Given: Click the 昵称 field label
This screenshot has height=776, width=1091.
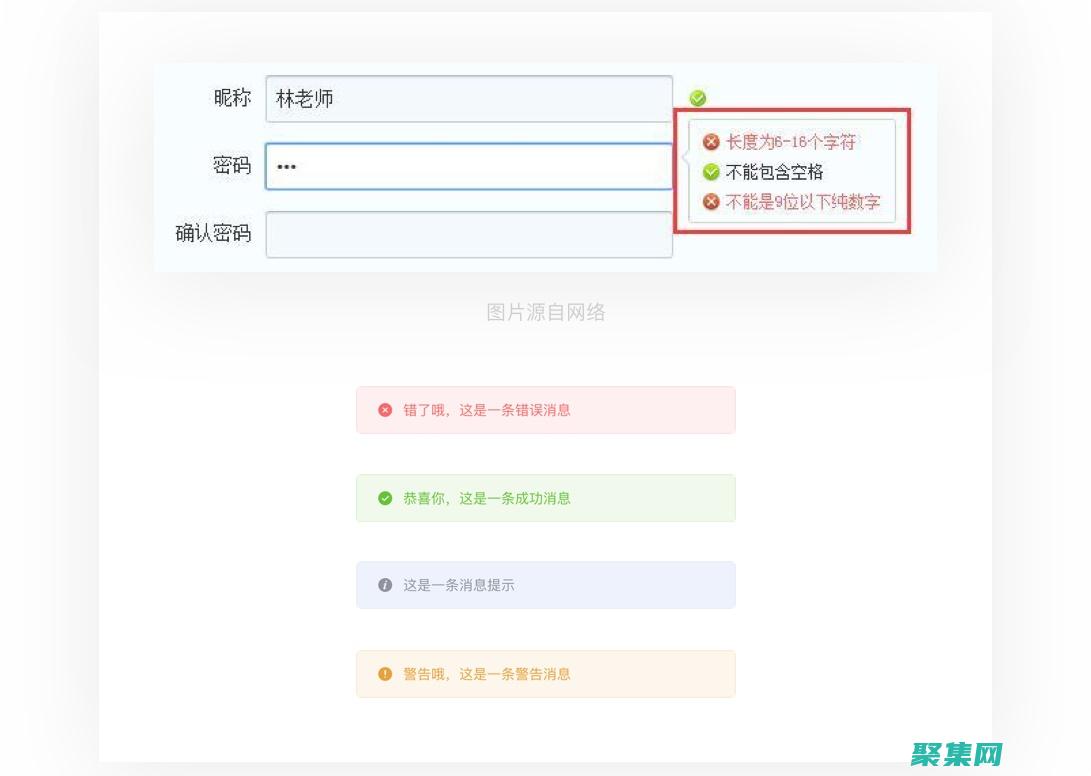Looking at the screenshot, I should tap(232, 98).
